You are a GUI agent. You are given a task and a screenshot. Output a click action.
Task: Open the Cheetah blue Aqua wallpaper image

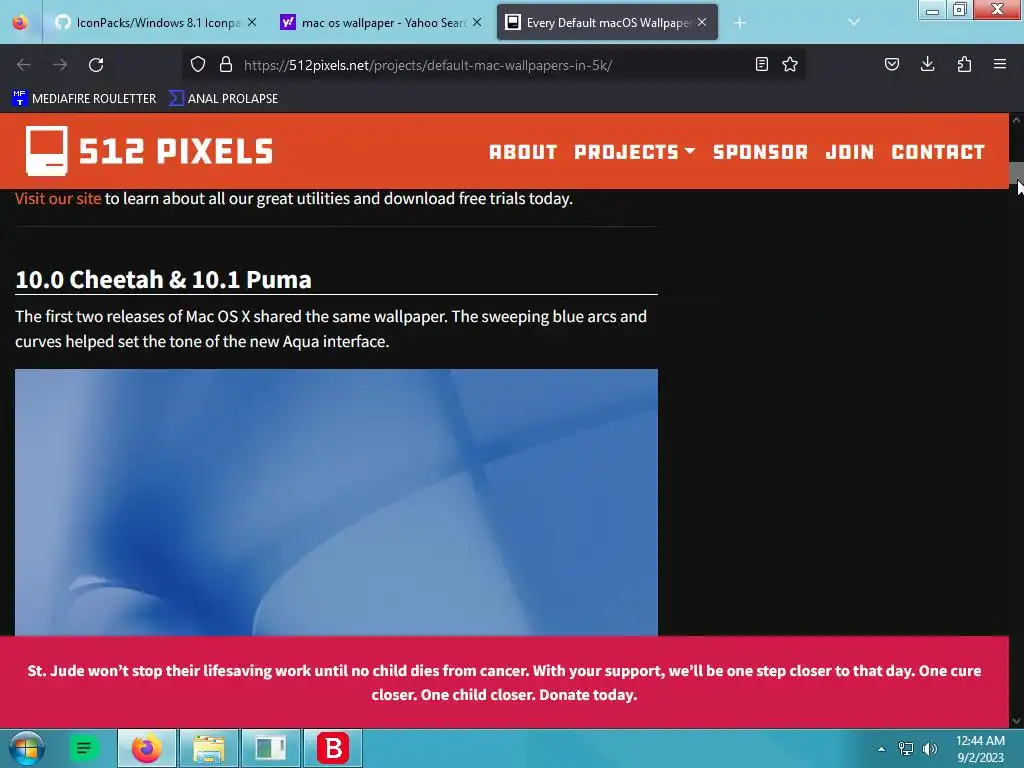[336, 502]
